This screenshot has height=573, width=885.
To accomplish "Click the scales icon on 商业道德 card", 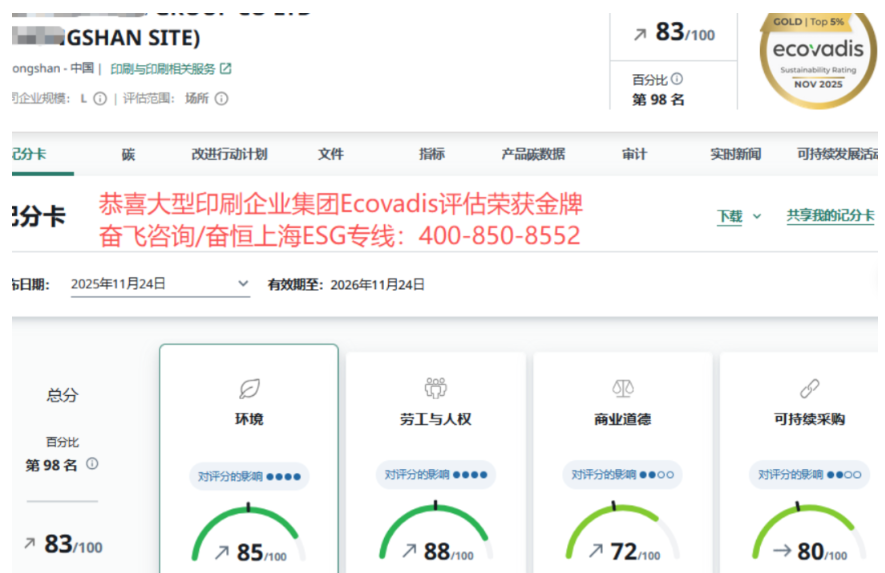I will (623, 388).
